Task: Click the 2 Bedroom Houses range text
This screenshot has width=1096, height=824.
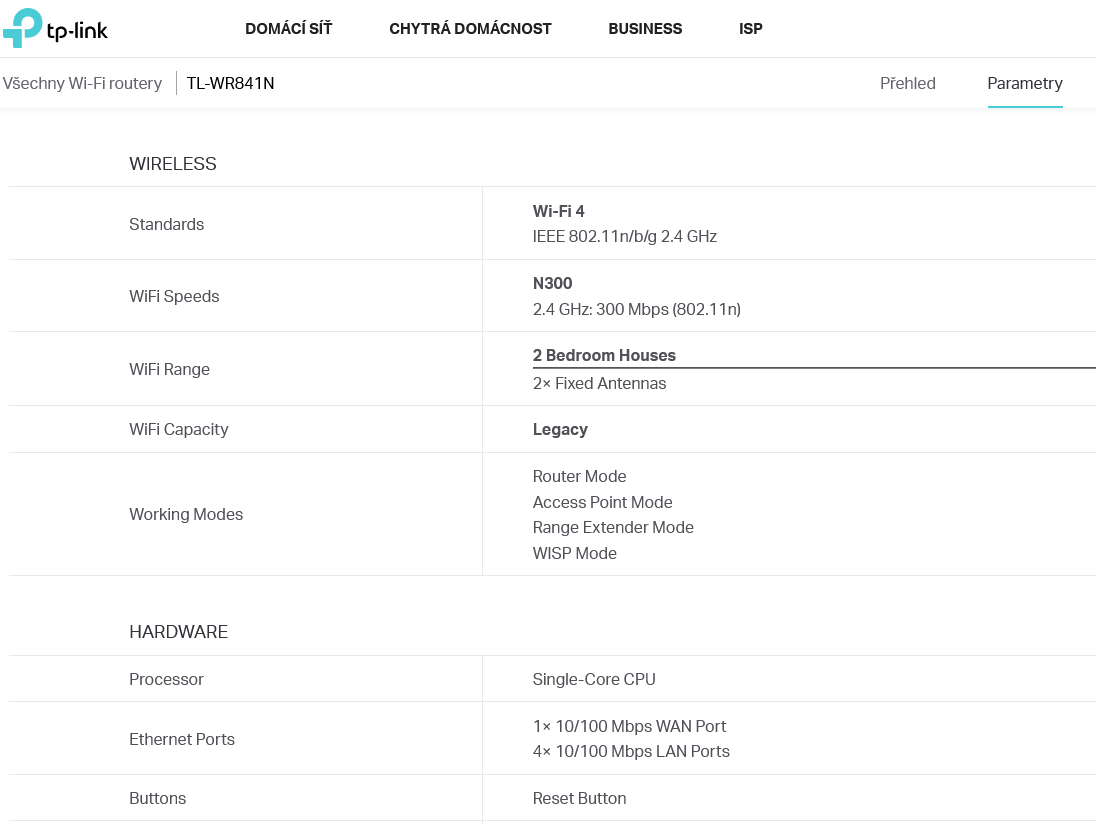Action: coord(604,355)
